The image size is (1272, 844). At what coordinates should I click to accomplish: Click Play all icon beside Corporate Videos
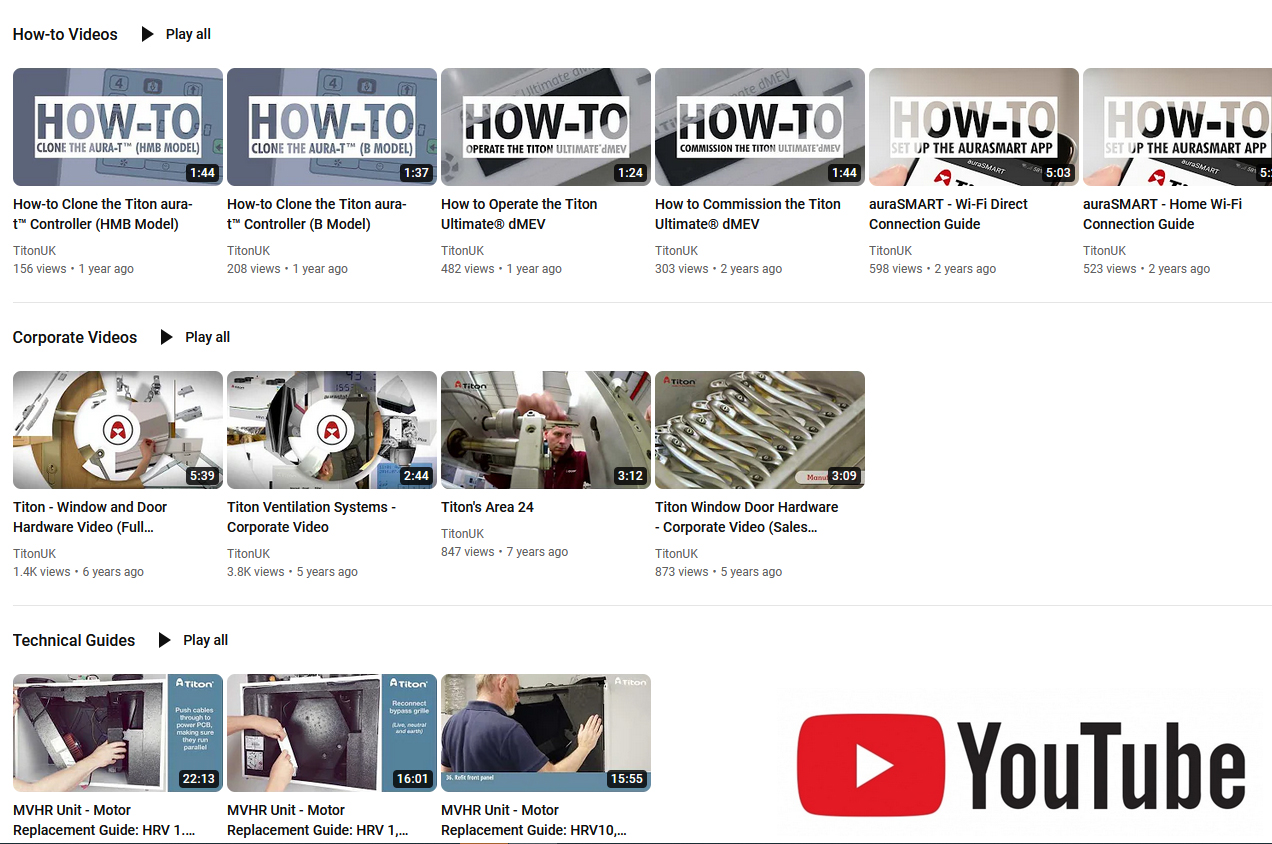point(167,337)
